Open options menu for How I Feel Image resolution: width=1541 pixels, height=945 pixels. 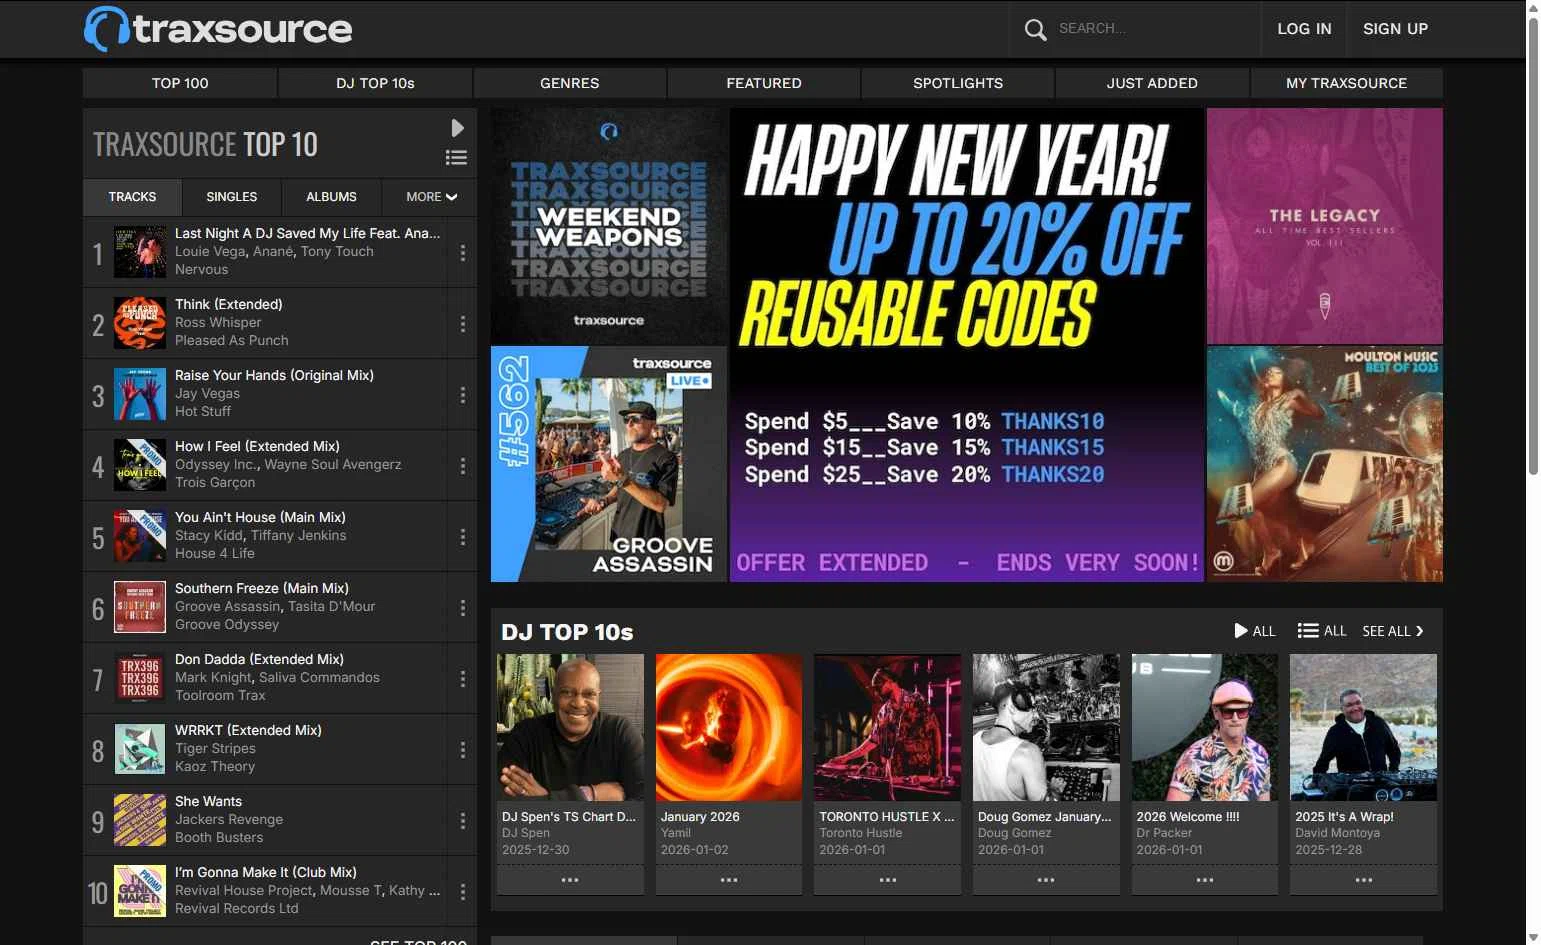coord(462,466)
